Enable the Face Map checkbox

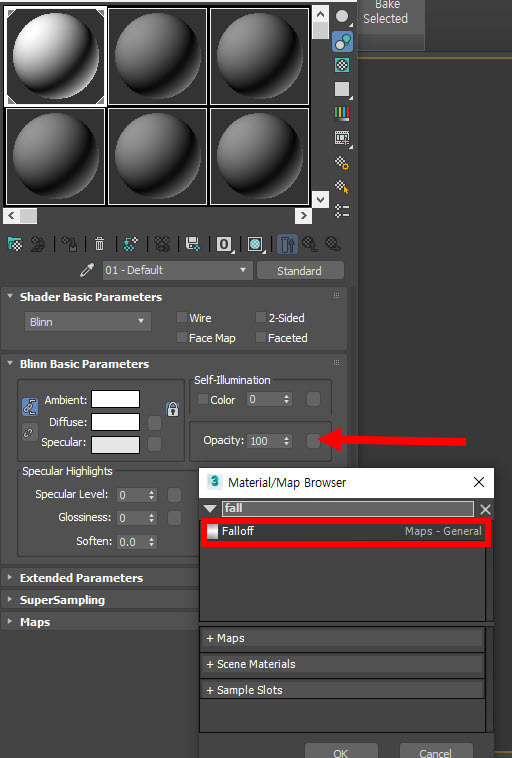(x=182, y=337)
